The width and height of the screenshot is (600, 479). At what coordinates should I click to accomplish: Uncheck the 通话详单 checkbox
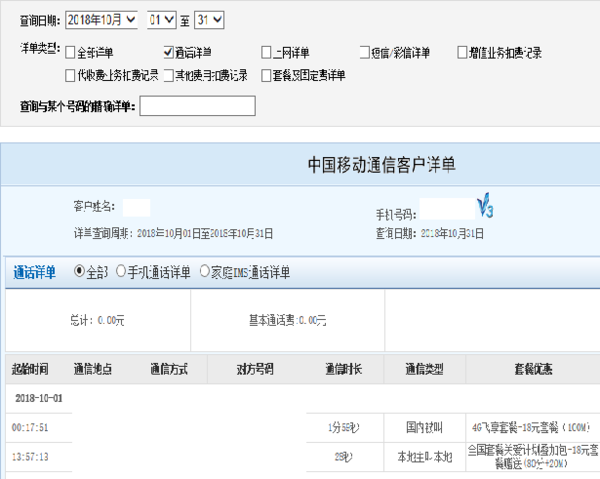point(168,52)
